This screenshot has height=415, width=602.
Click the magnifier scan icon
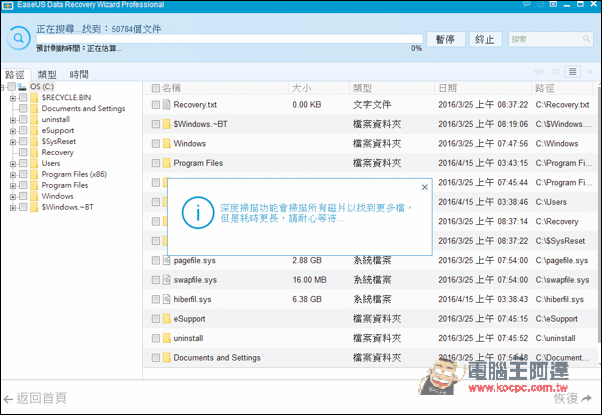click(18, 38)
